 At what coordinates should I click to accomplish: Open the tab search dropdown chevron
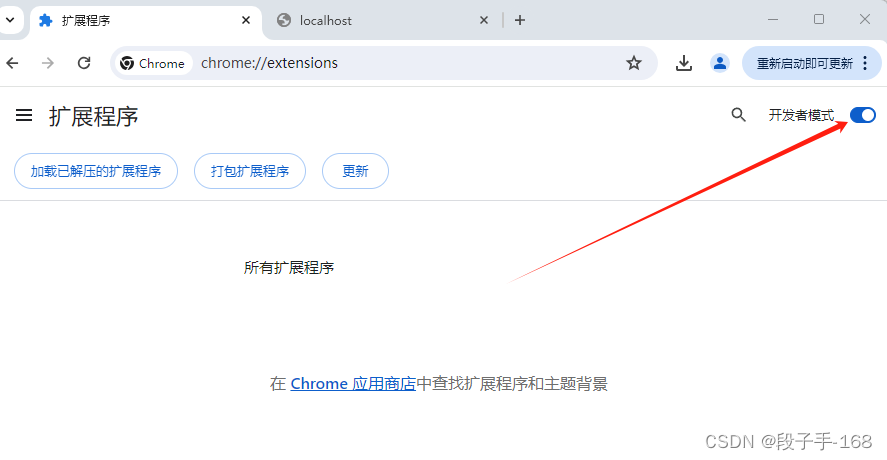(10, 20)
